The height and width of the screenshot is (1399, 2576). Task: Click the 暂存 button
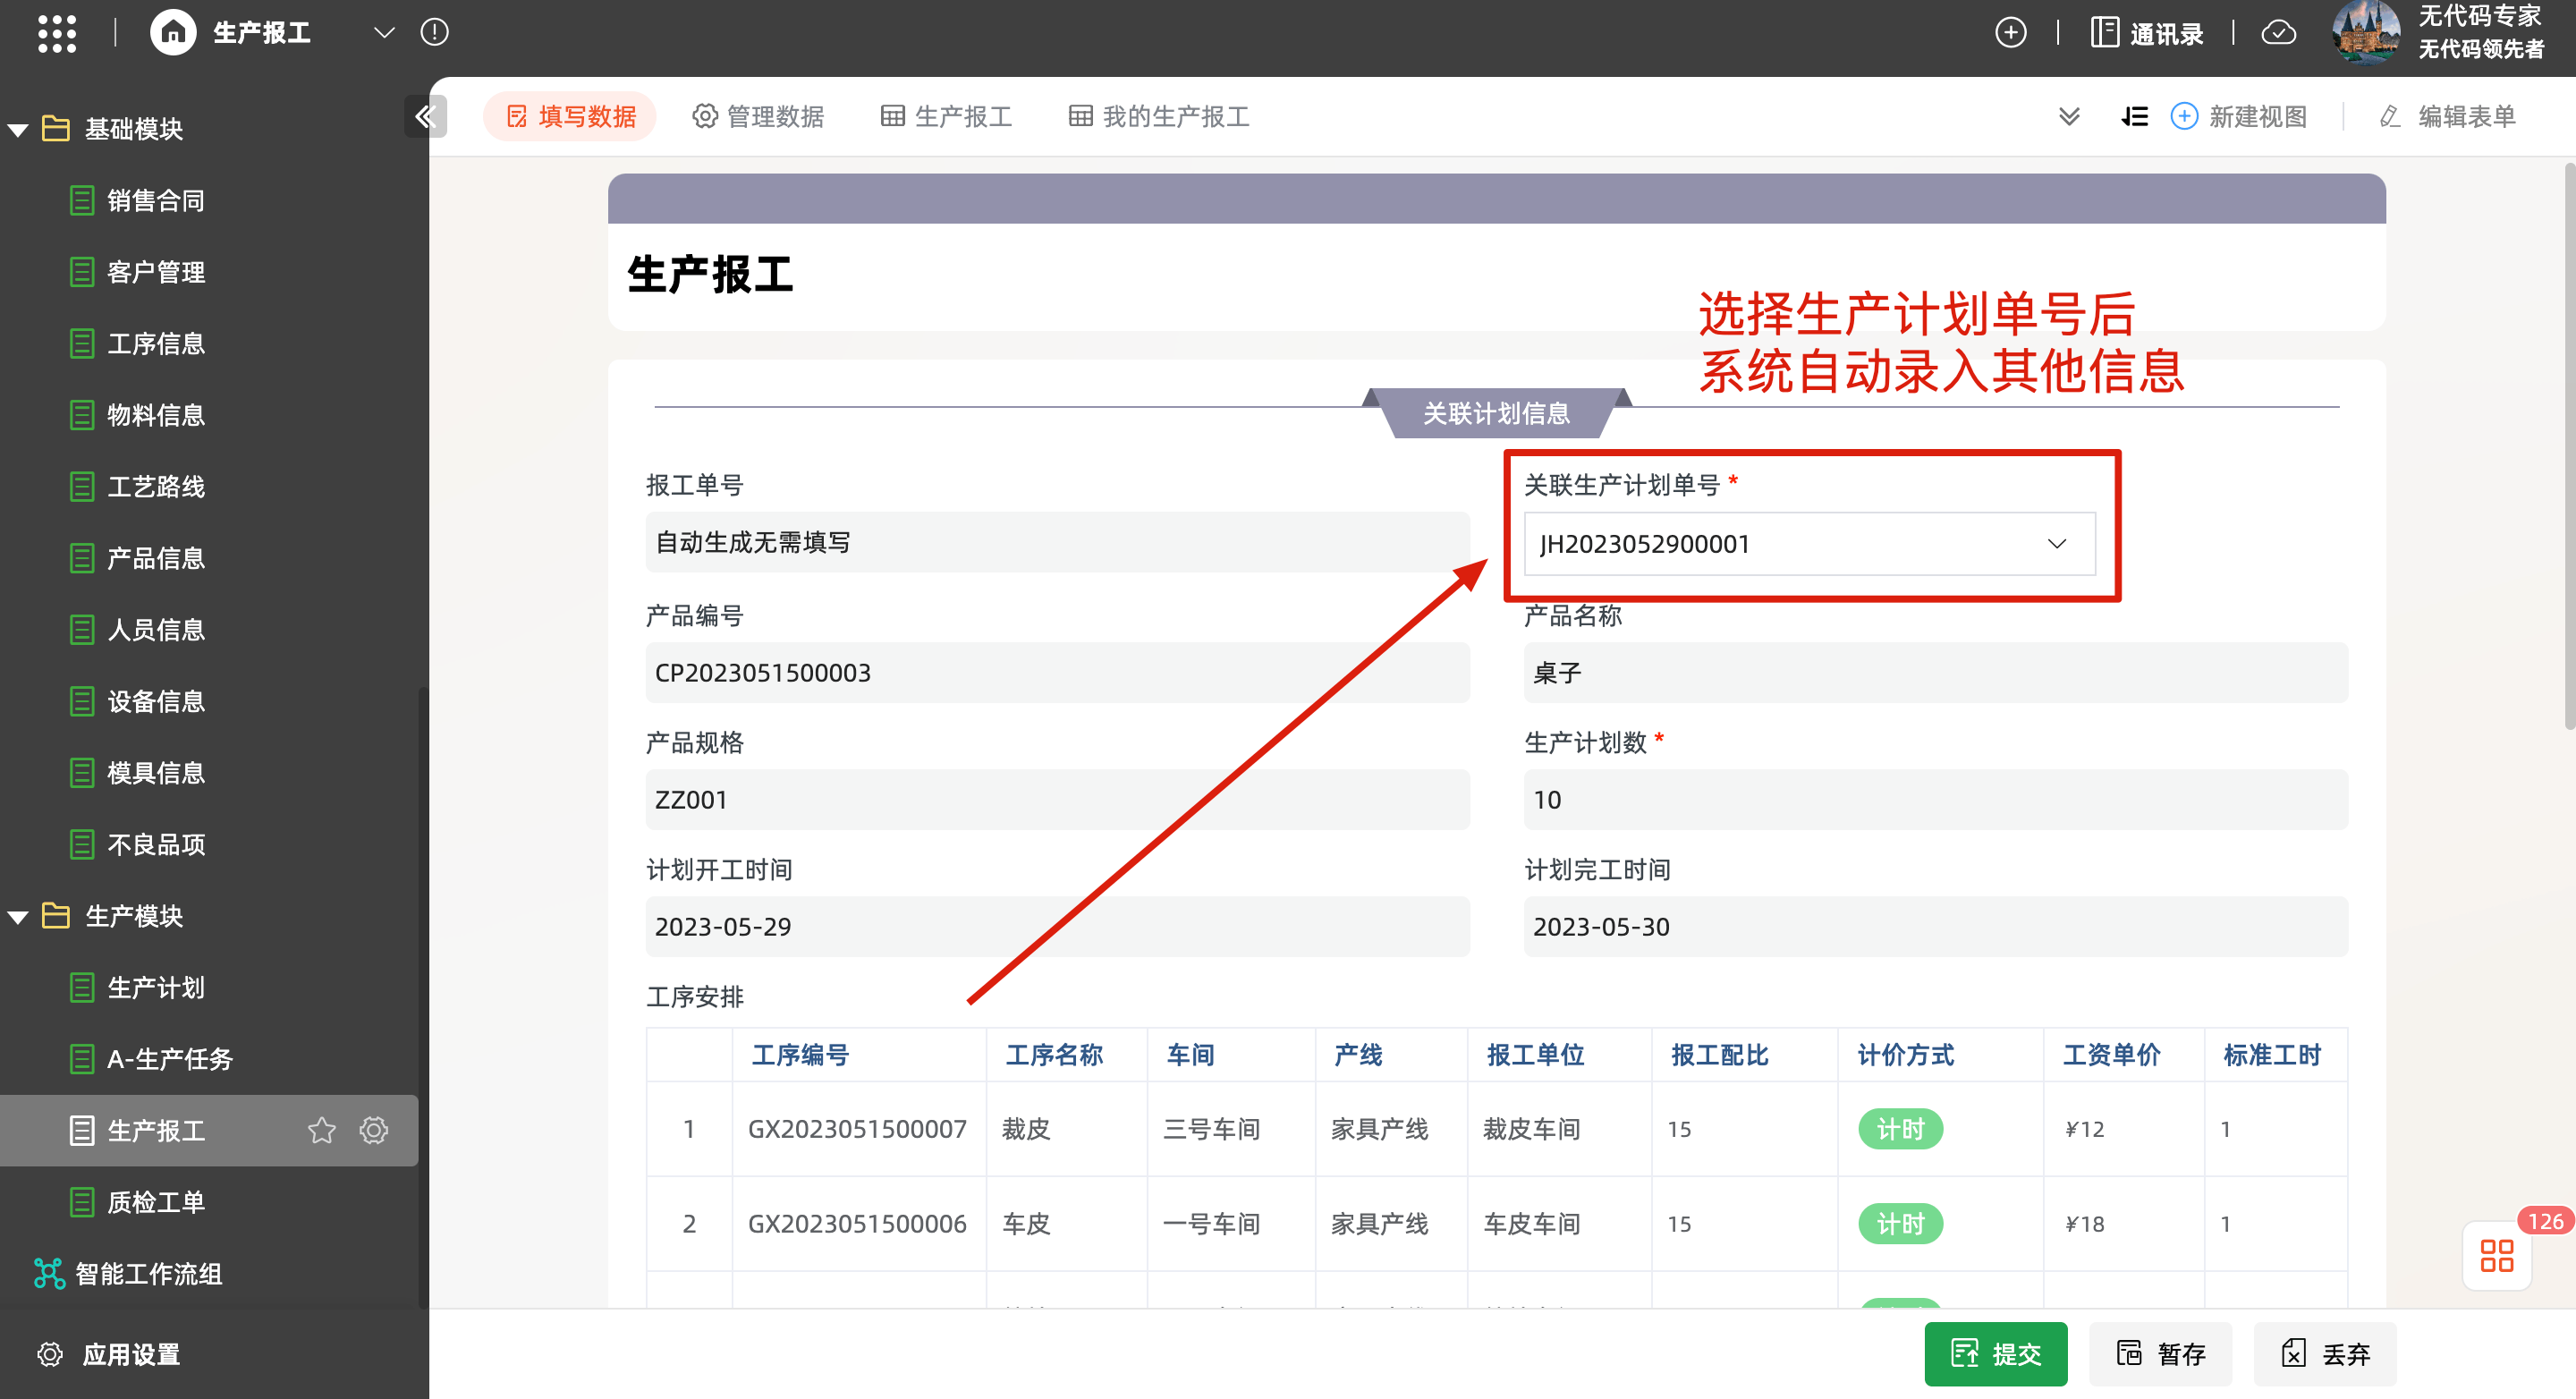click(x=2160, y=1353)
